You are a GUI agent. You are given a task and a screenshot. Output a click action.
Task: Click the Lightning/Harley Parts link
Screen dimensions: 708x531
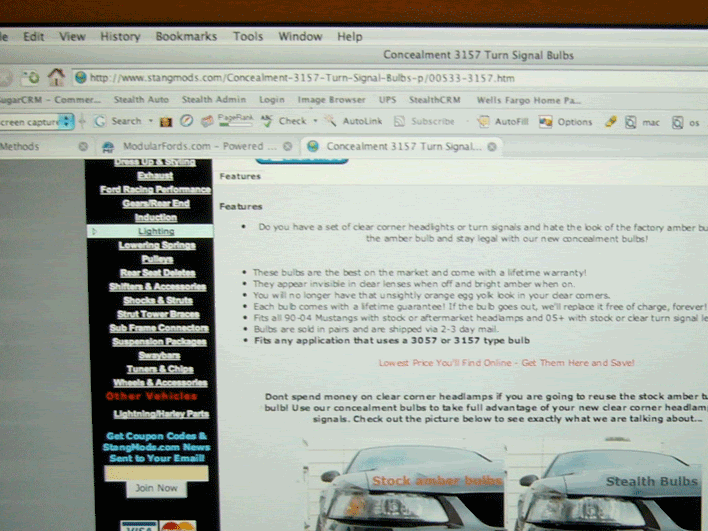click(161, 414)
